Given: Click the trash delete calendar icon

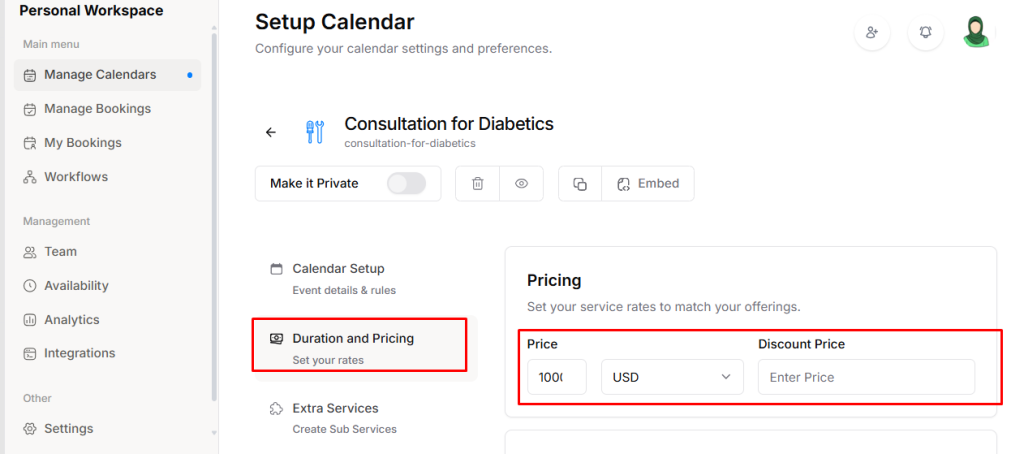Looking at the screenshot, I should click(x=478, y=184).
